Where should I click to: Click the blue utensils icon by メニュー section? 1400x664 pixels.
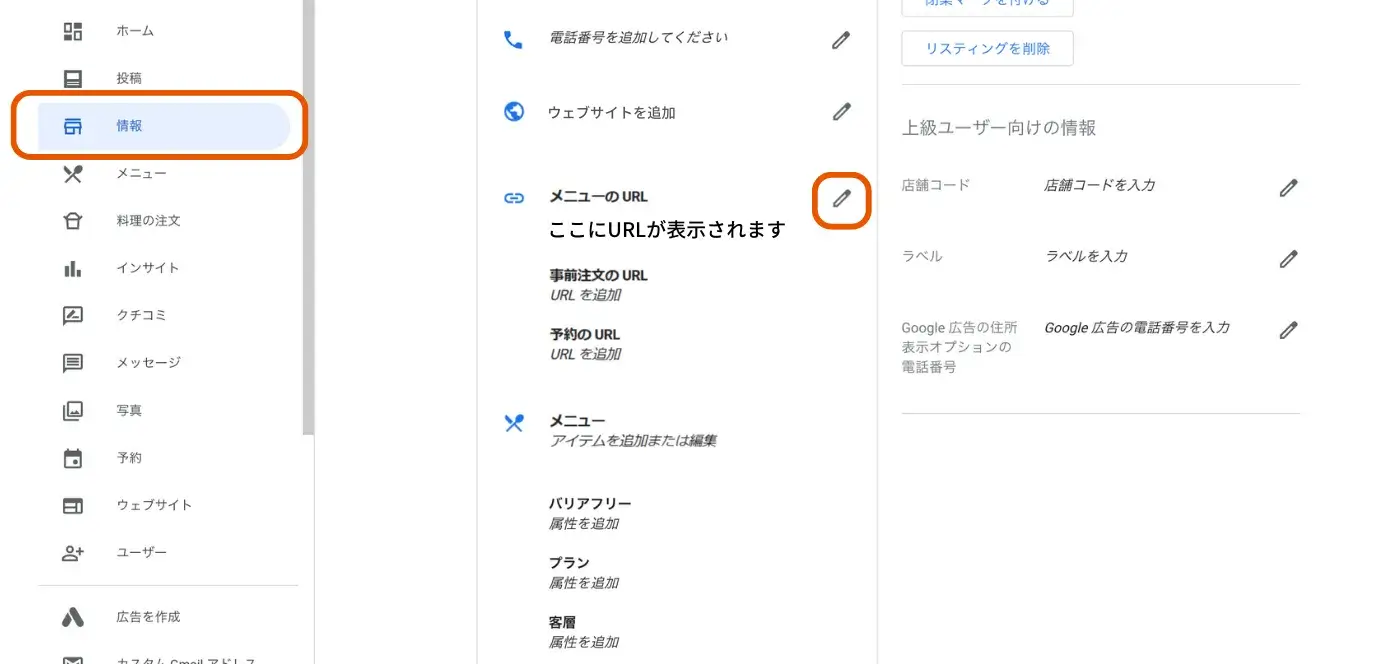click(514, 423)
